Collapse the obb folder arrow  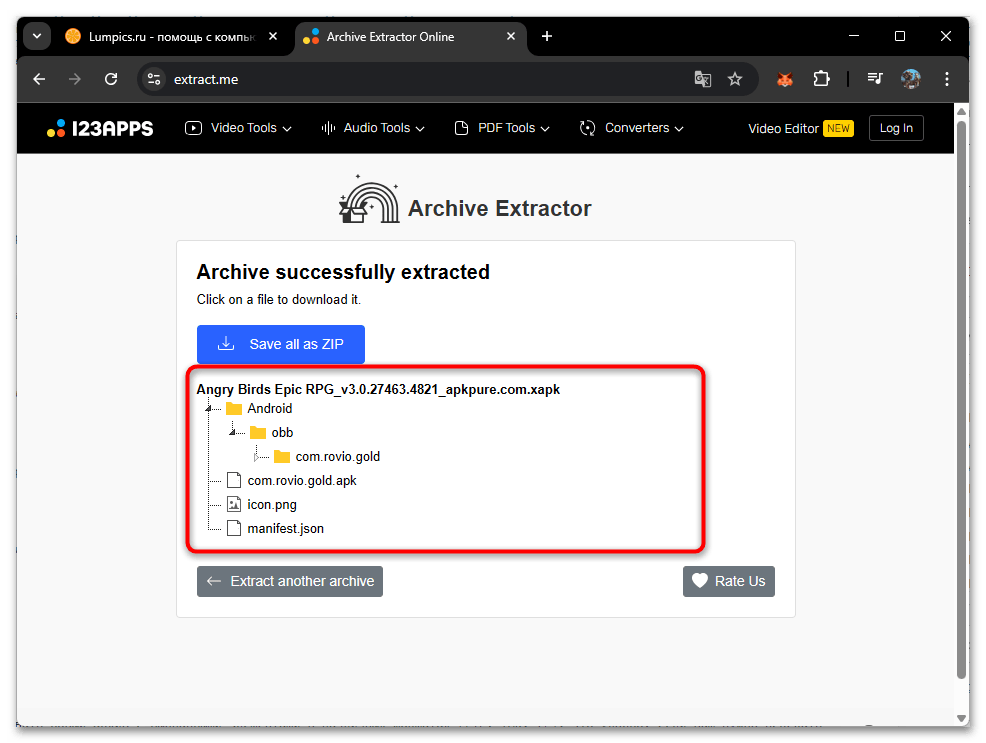coord(232,432)
